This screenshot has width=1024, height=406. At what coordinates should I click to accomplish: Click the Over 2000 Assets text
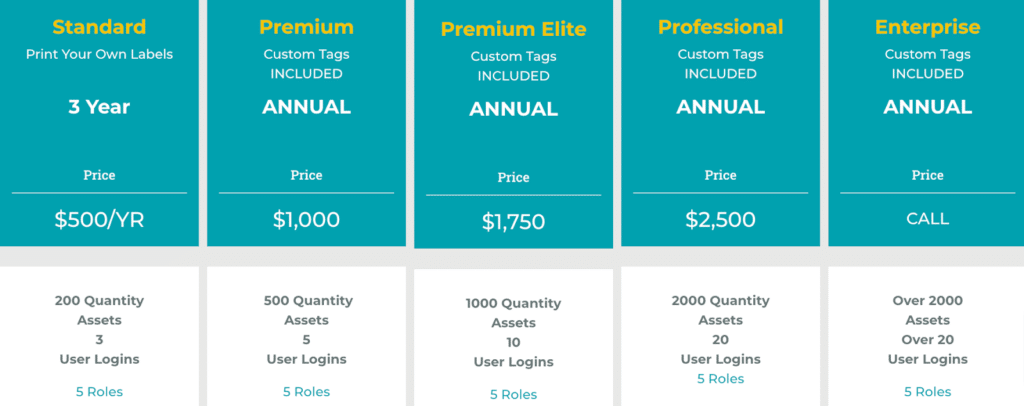[927, 310]
